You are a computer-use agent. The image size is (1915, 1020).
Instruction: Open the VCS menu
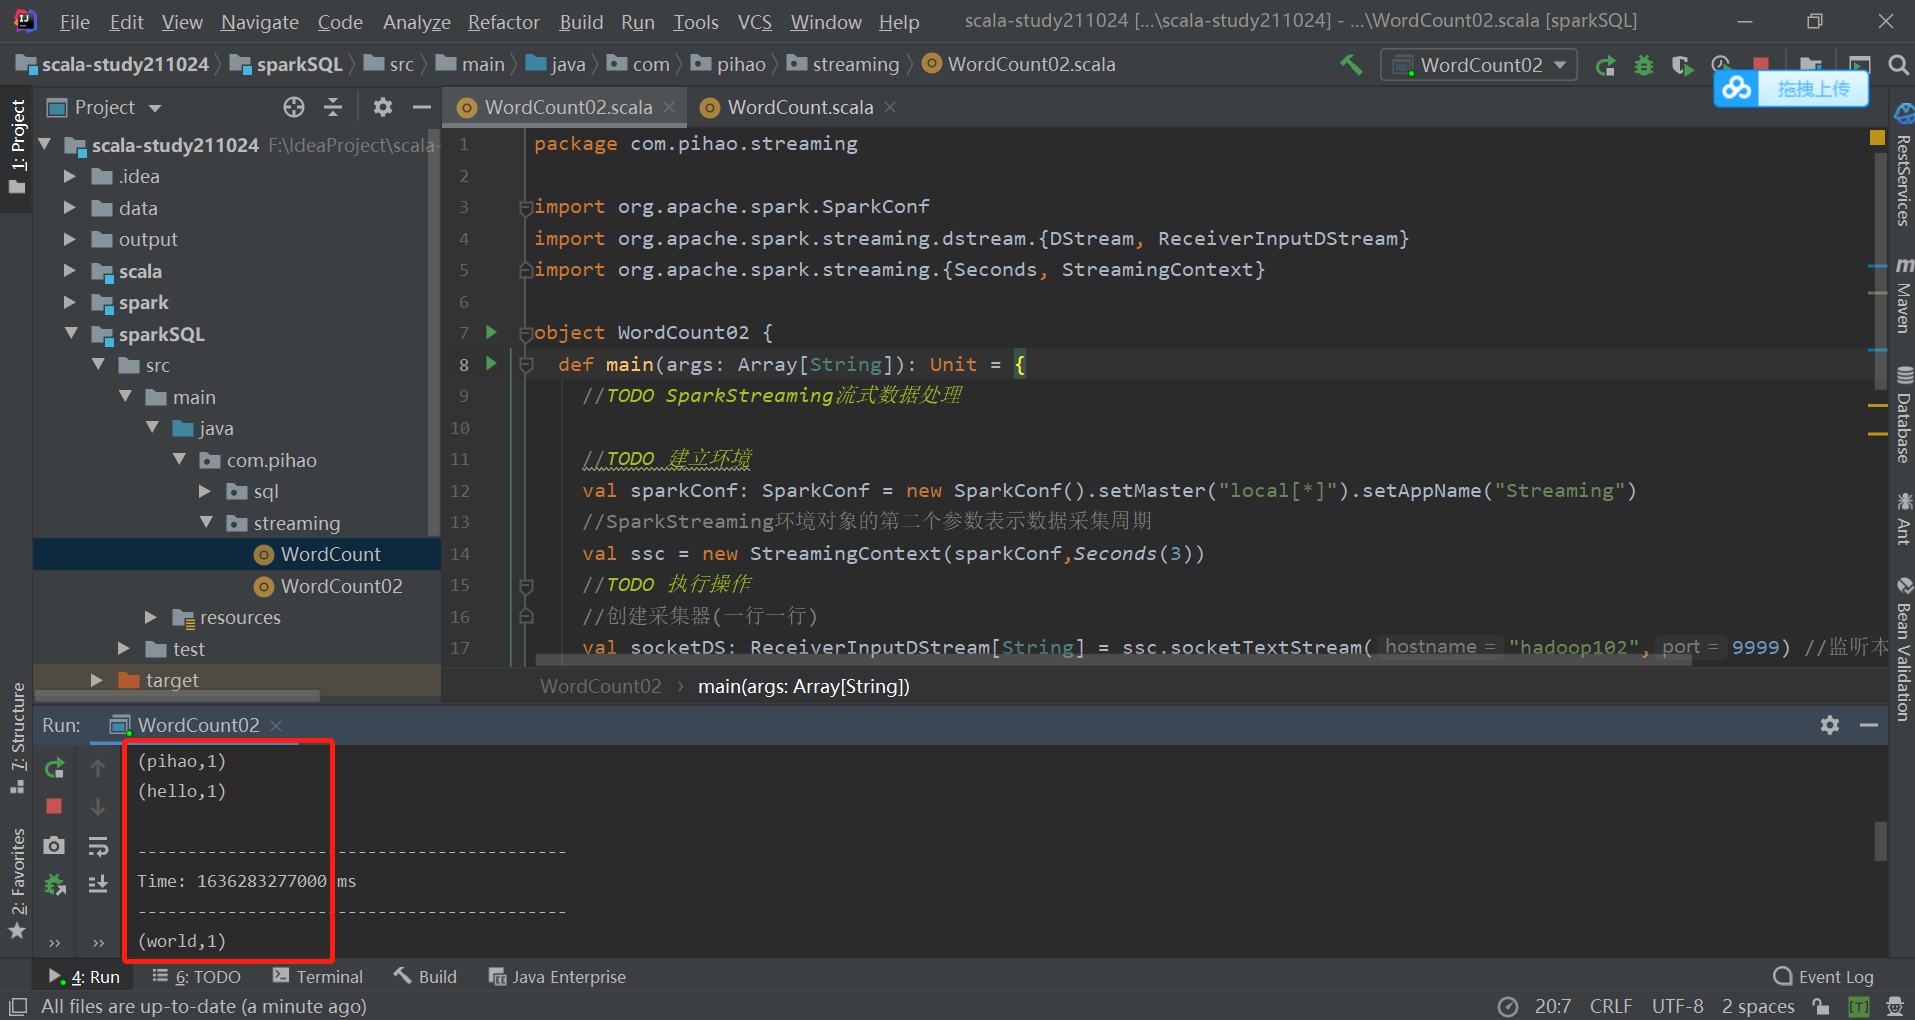pos(754,22)
